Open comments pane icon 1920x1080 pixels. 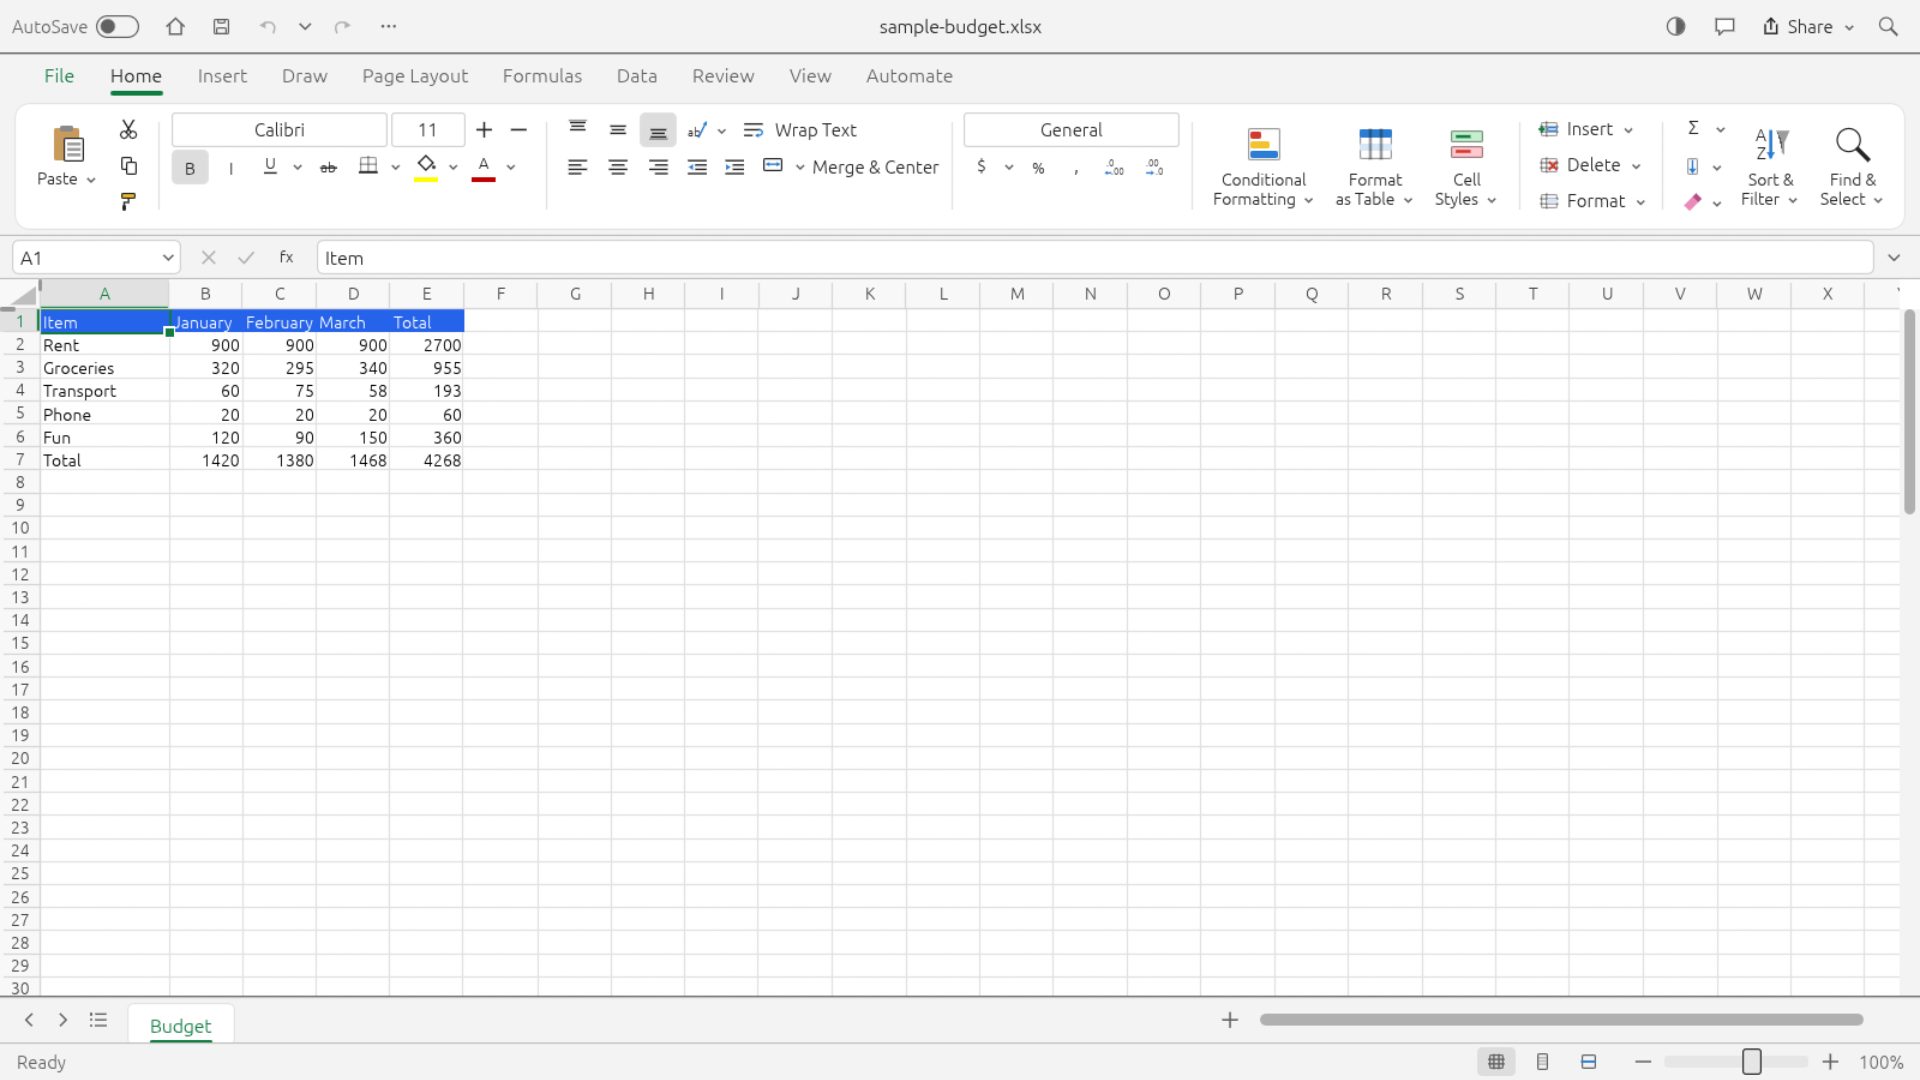pyautogui.click(x=1724, y=27)
